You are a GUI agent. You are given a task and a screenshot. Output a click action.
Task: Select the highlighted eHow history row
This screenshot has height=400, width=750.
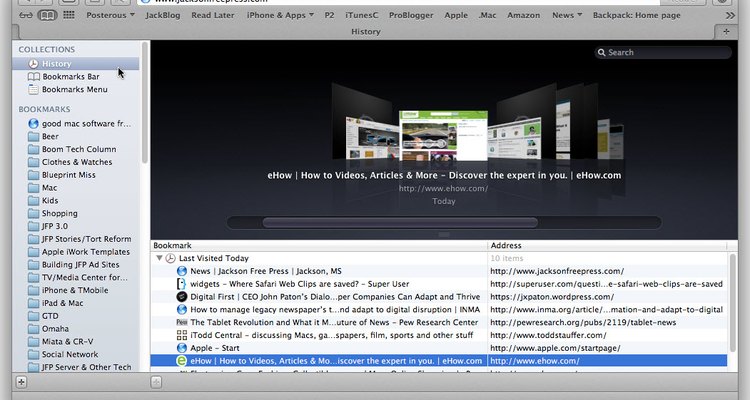[439, 361]
